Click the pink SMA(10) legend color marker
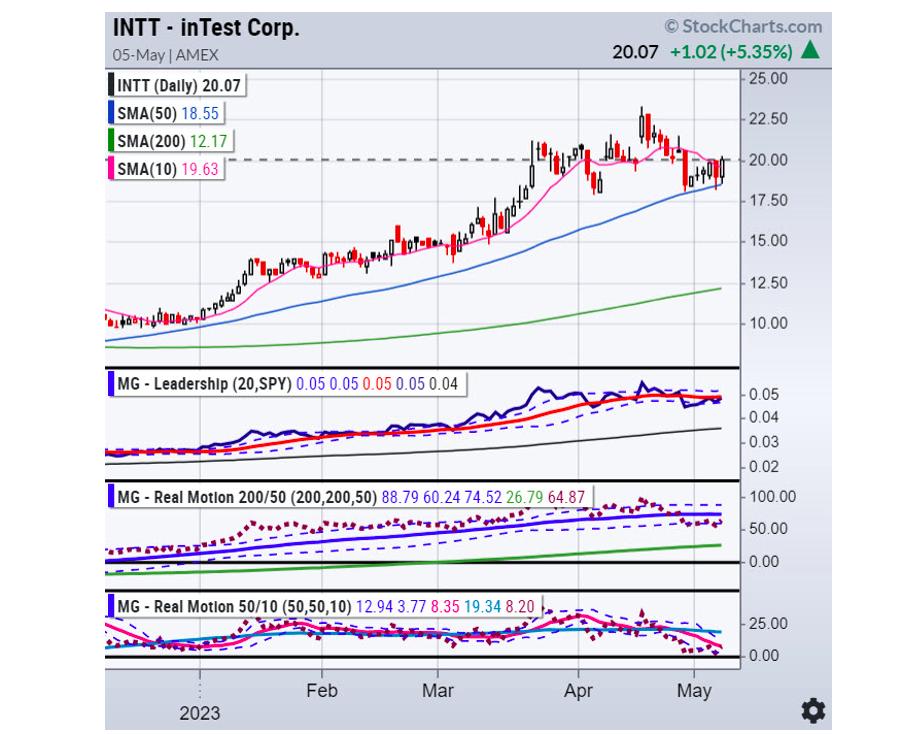 tap(111, 169)
